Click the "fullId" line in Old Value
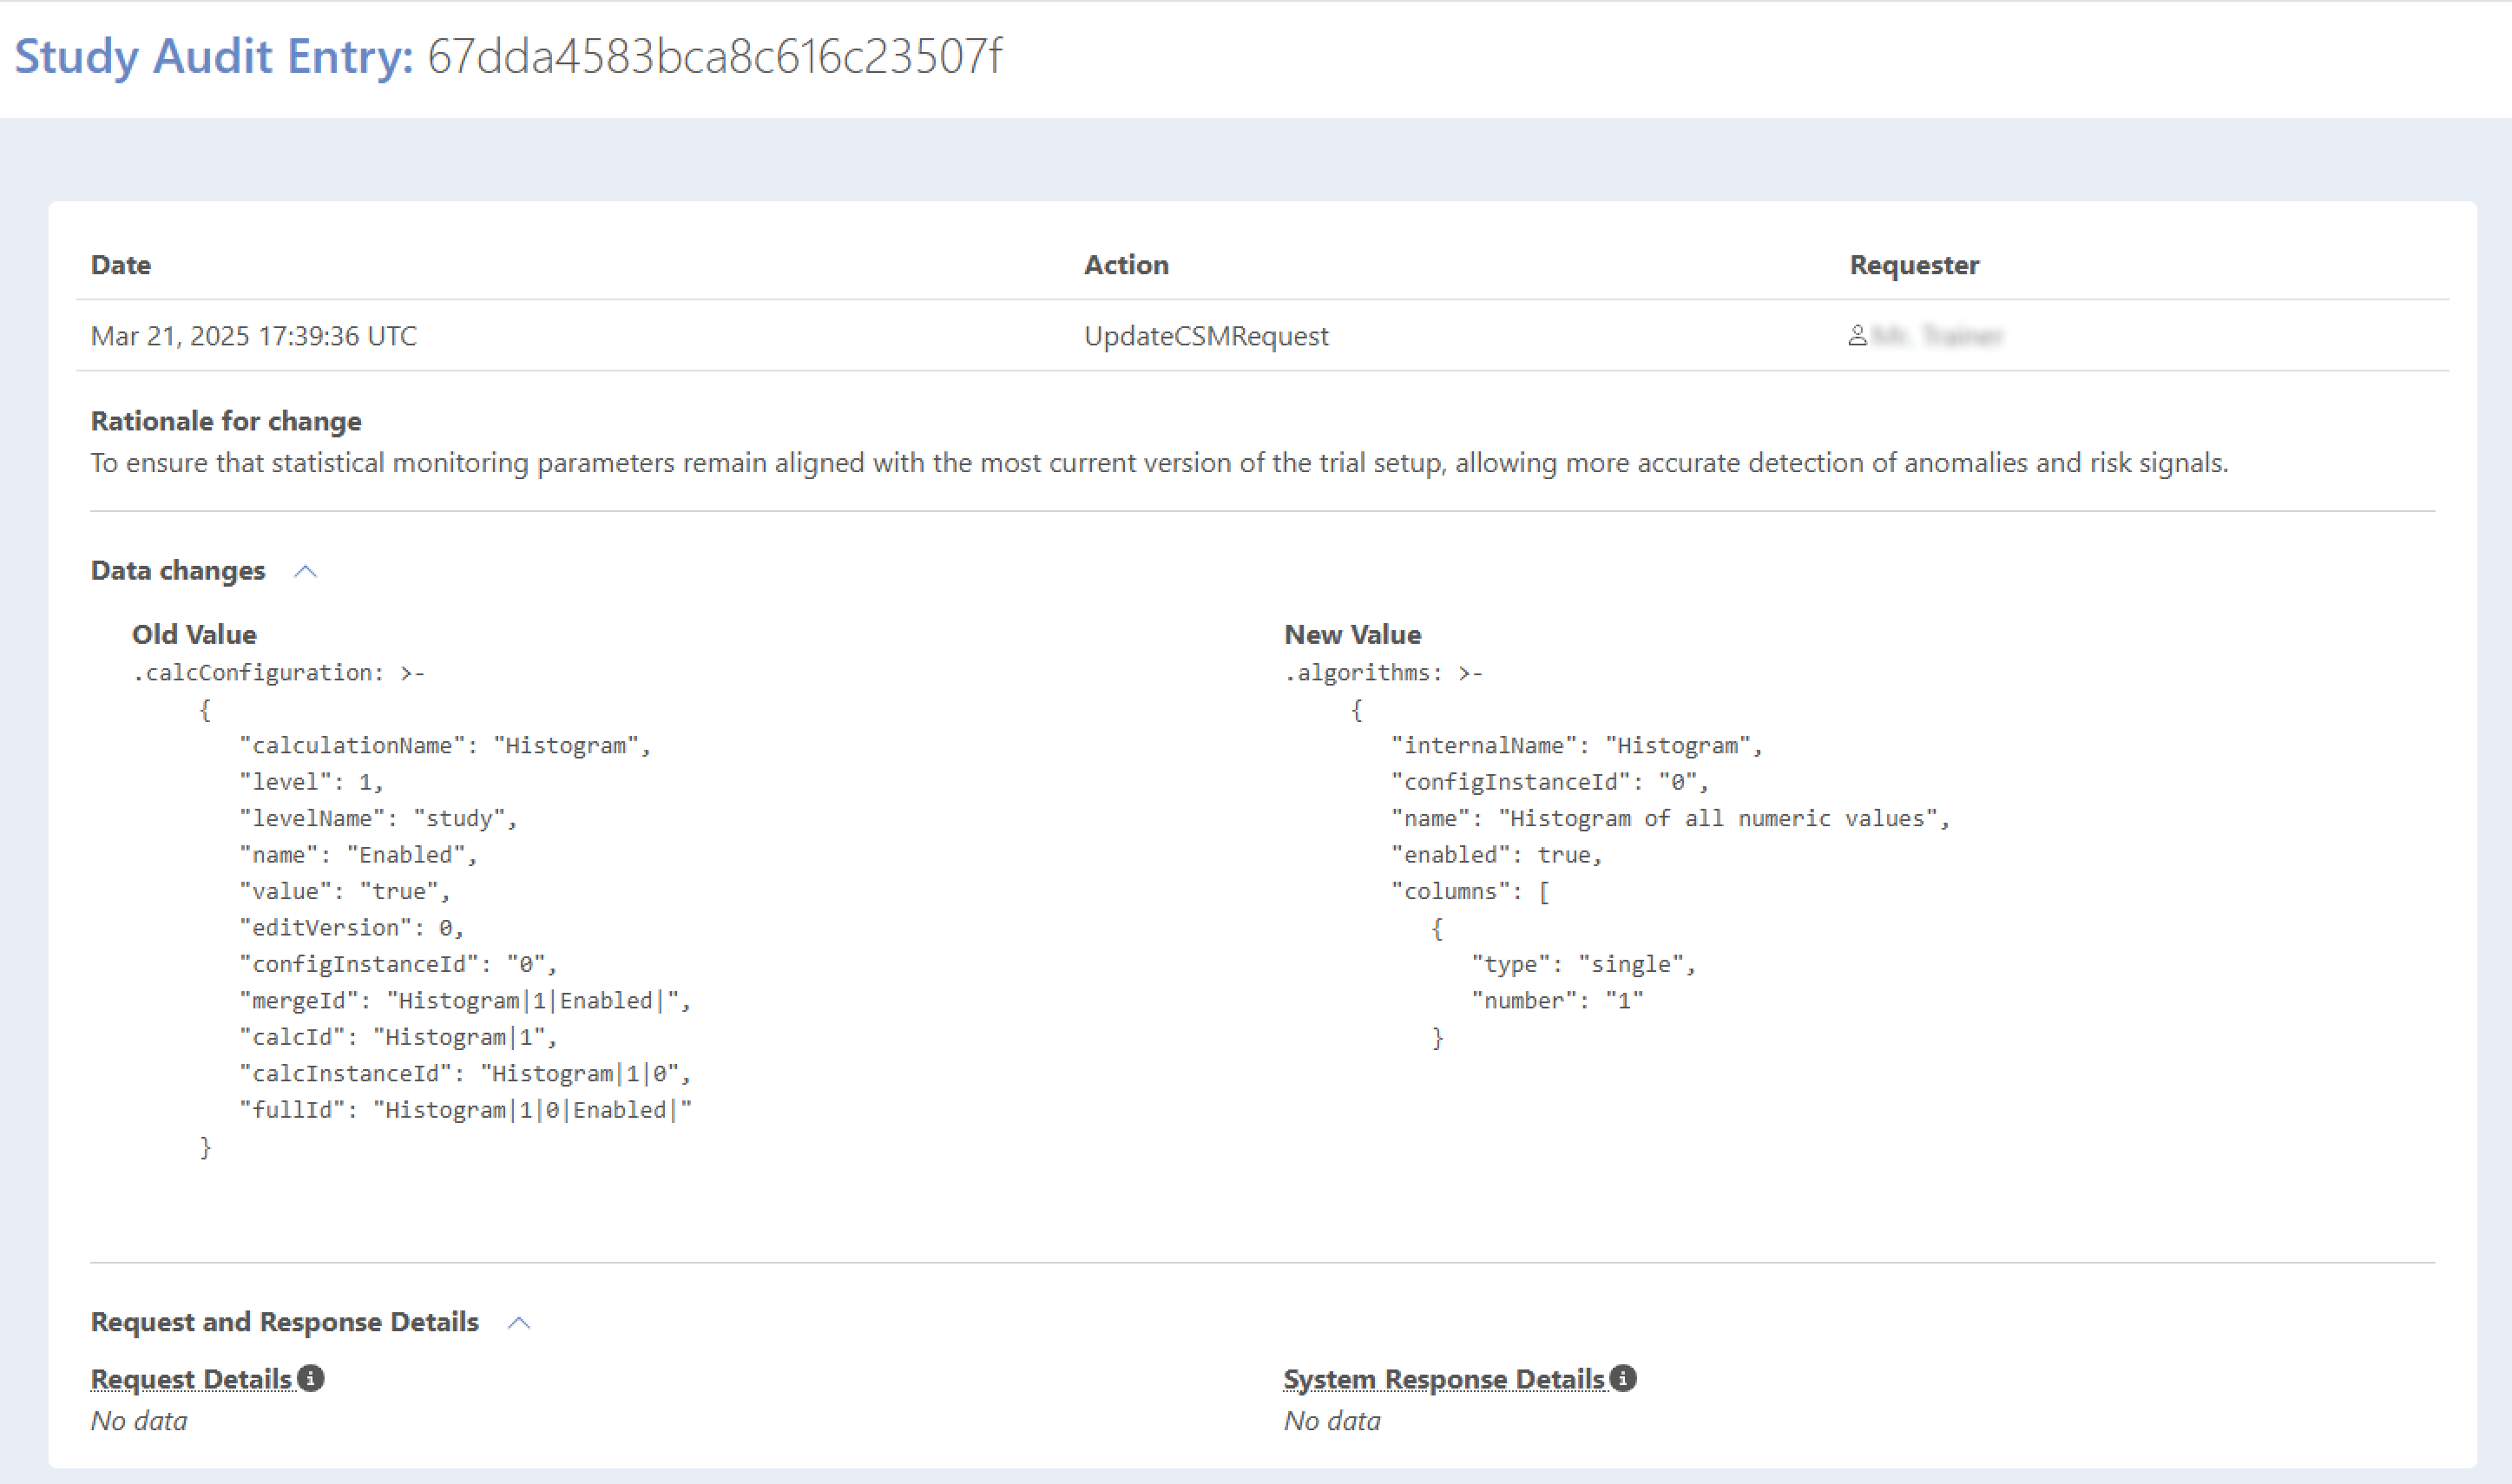This screenshot has height=1484, width=2512. tap(465, 1110)
